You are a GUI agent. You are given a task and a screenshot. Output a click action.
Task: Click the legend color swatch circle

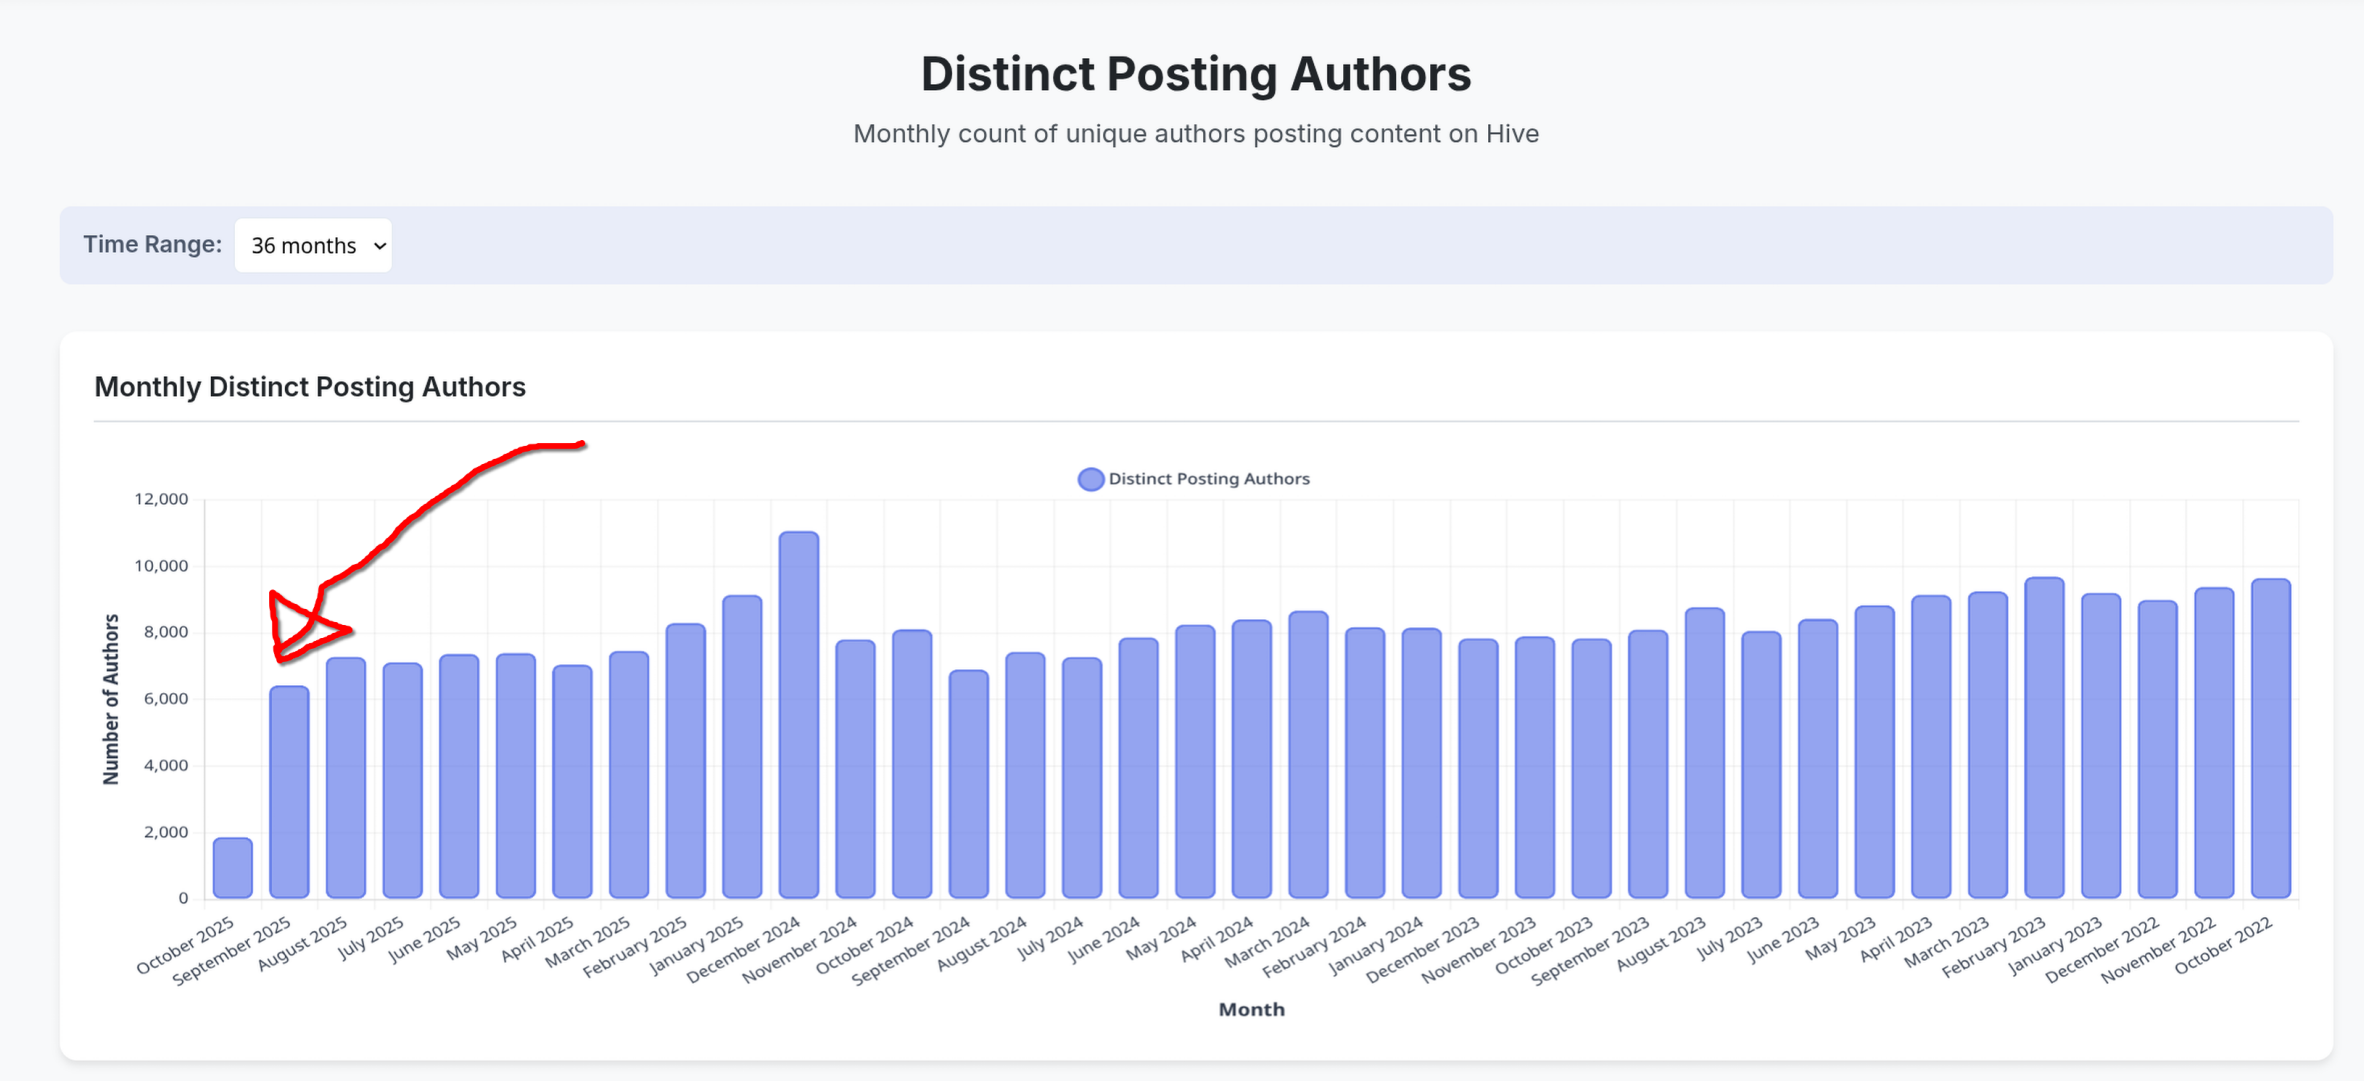tap(1090, 479)
